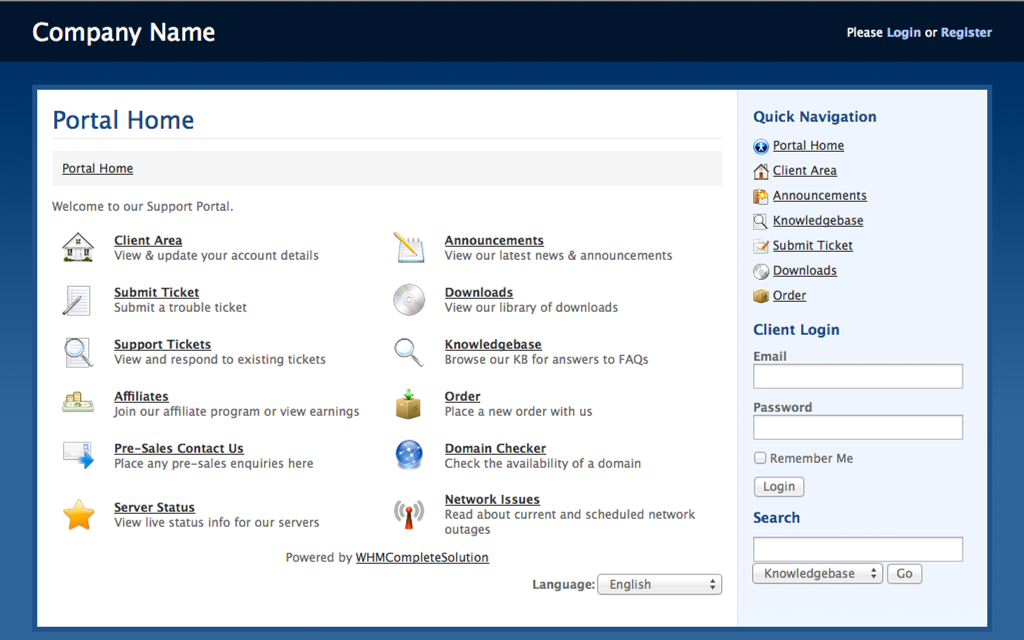The height and width of the screenshot is (640, 1024).
Task: Expand the Knowledgebase search scope dropdown
Action: (x=817, y=574)
